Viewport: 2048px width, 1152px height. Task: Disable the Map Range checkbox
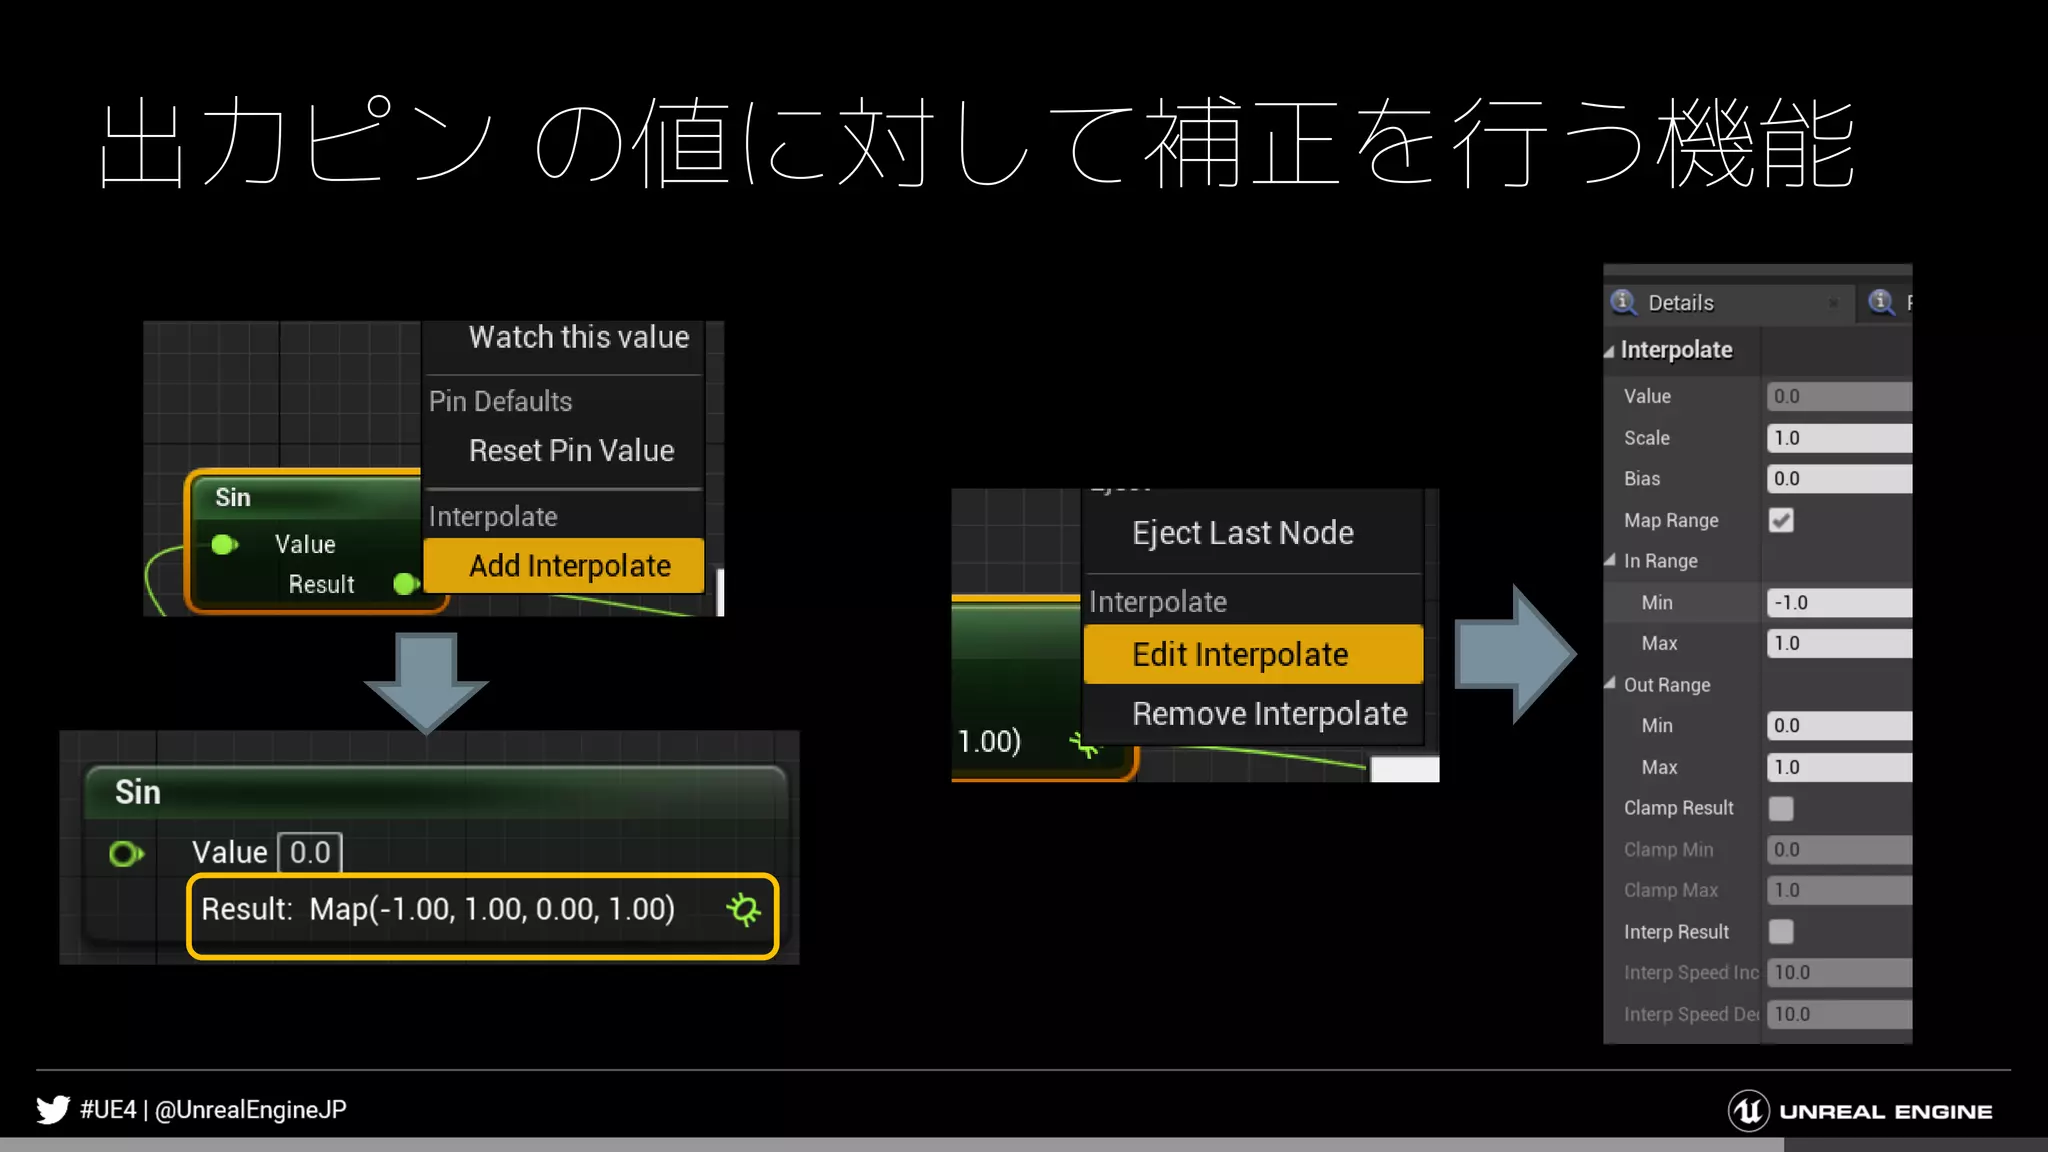point(1781,520)
